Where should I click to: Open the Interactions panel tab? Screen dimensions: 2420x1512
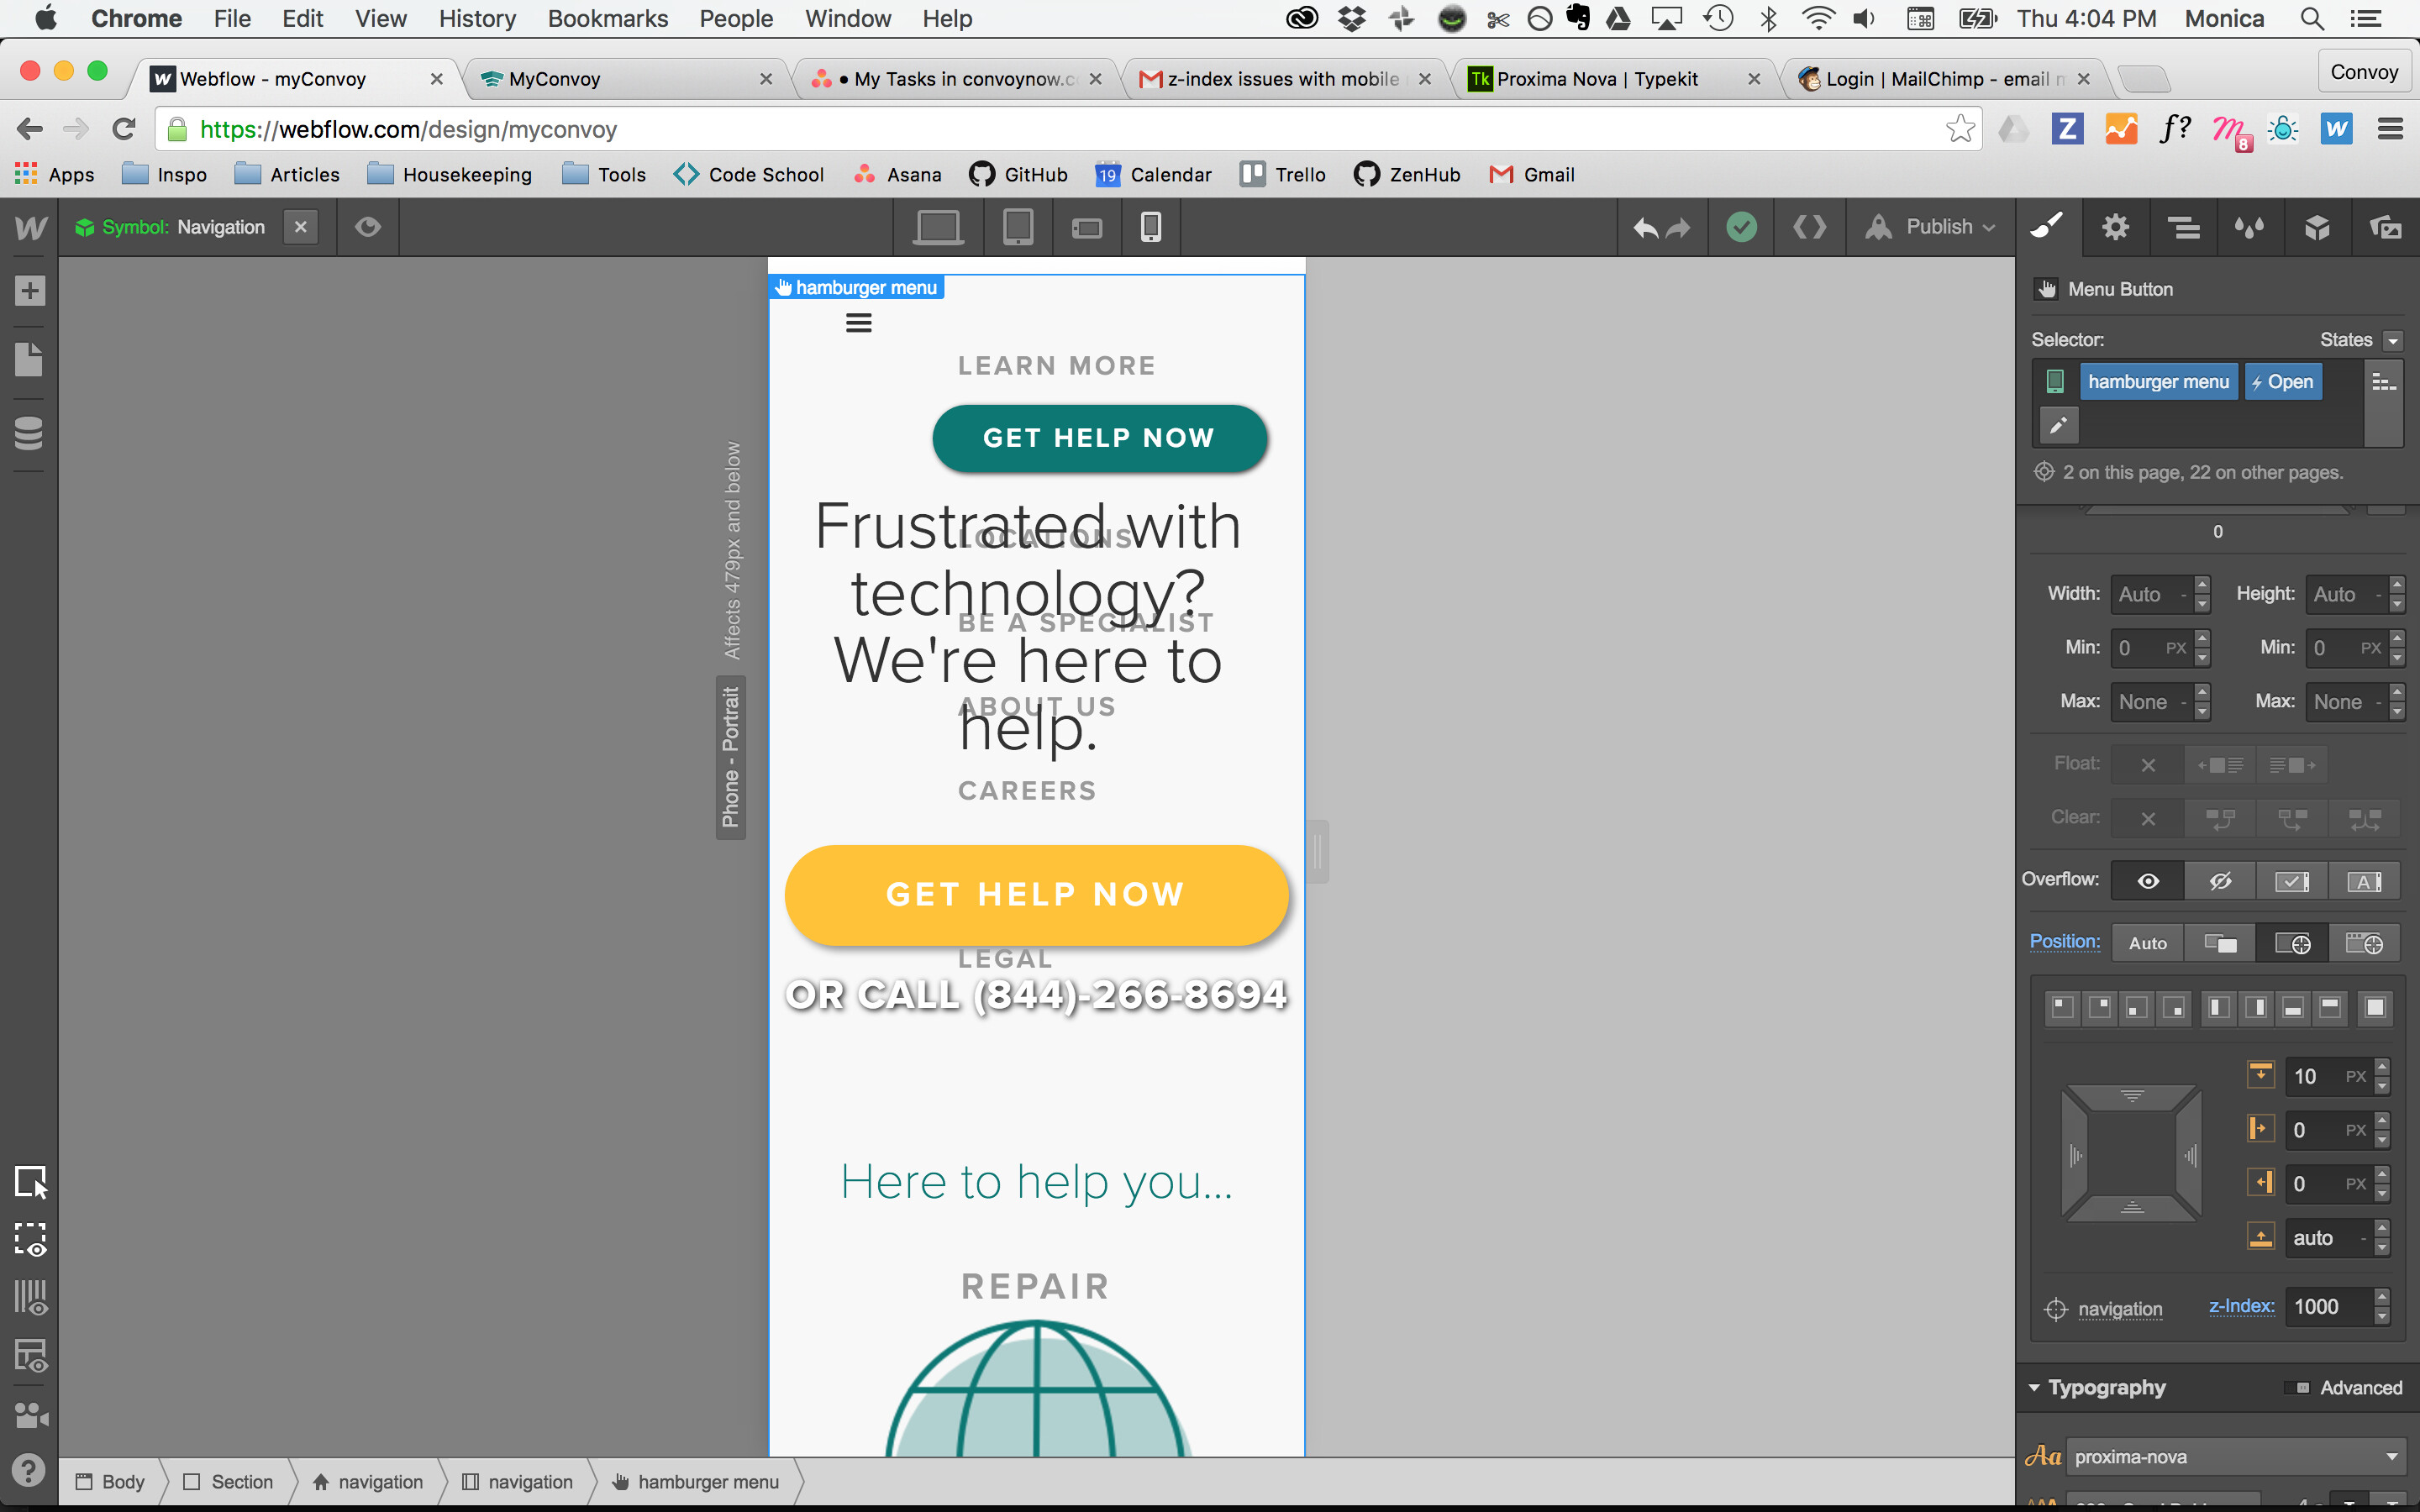(x=2249, y=227)
